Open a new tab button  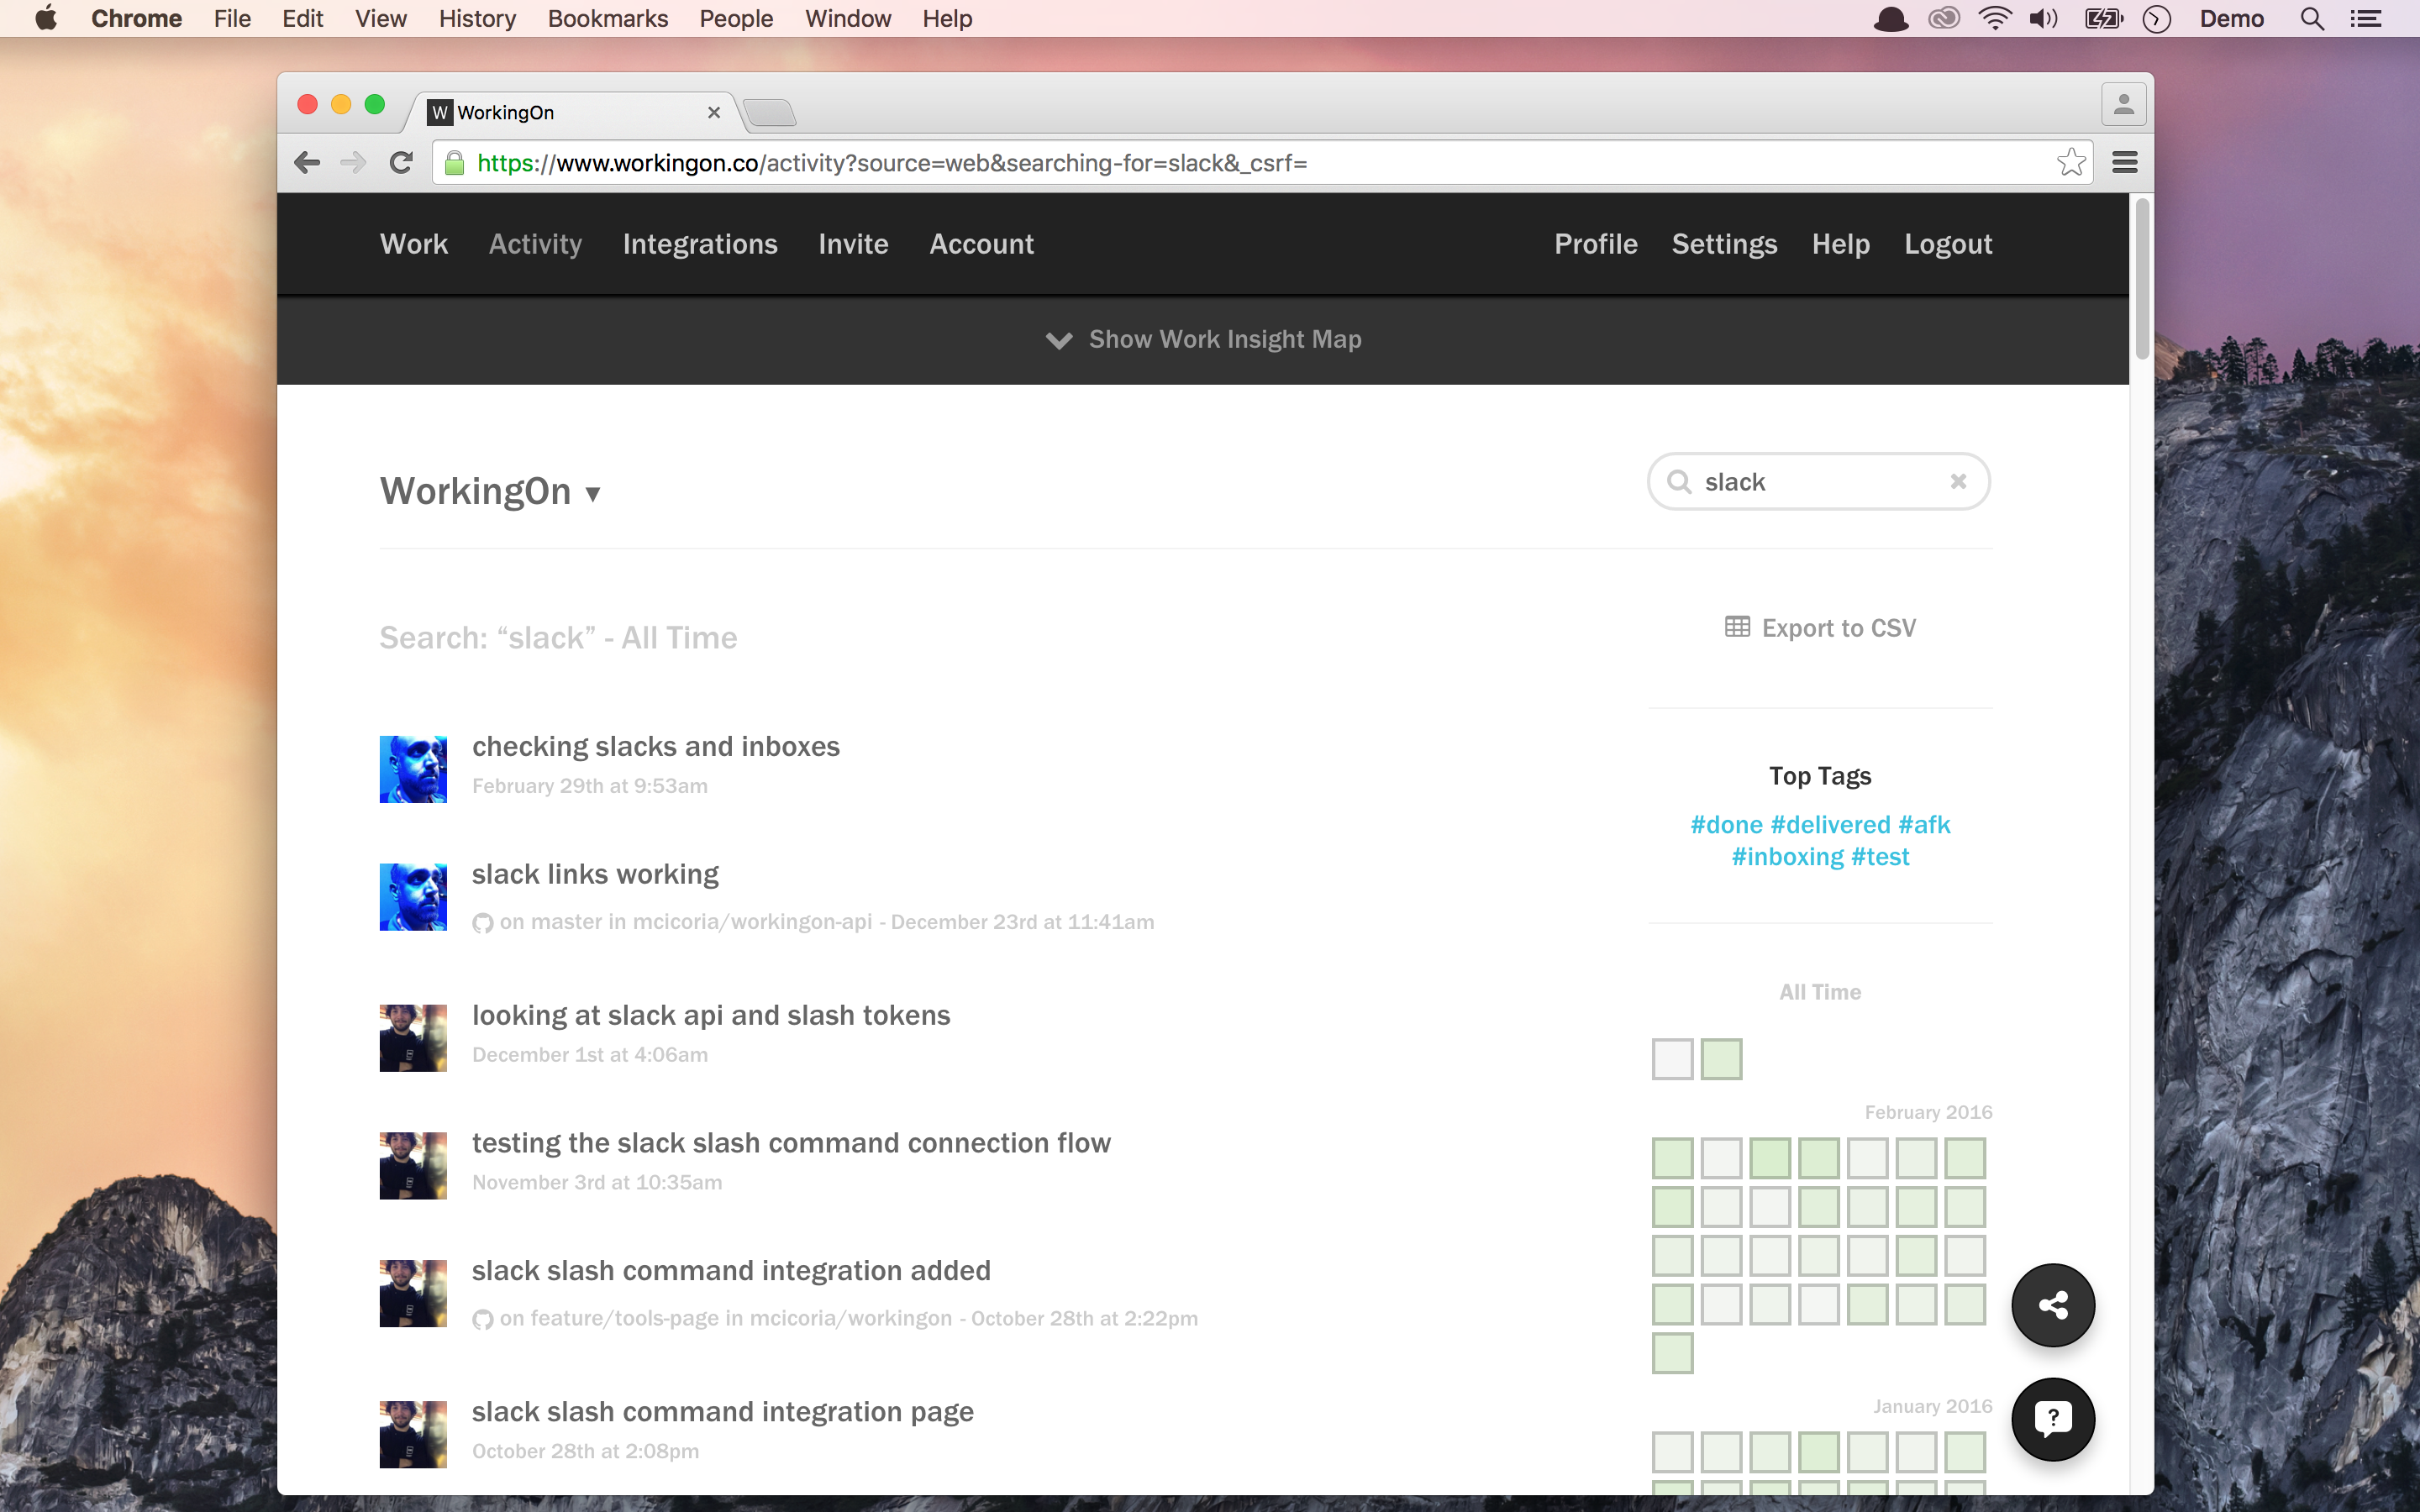(x=770, y=112)
